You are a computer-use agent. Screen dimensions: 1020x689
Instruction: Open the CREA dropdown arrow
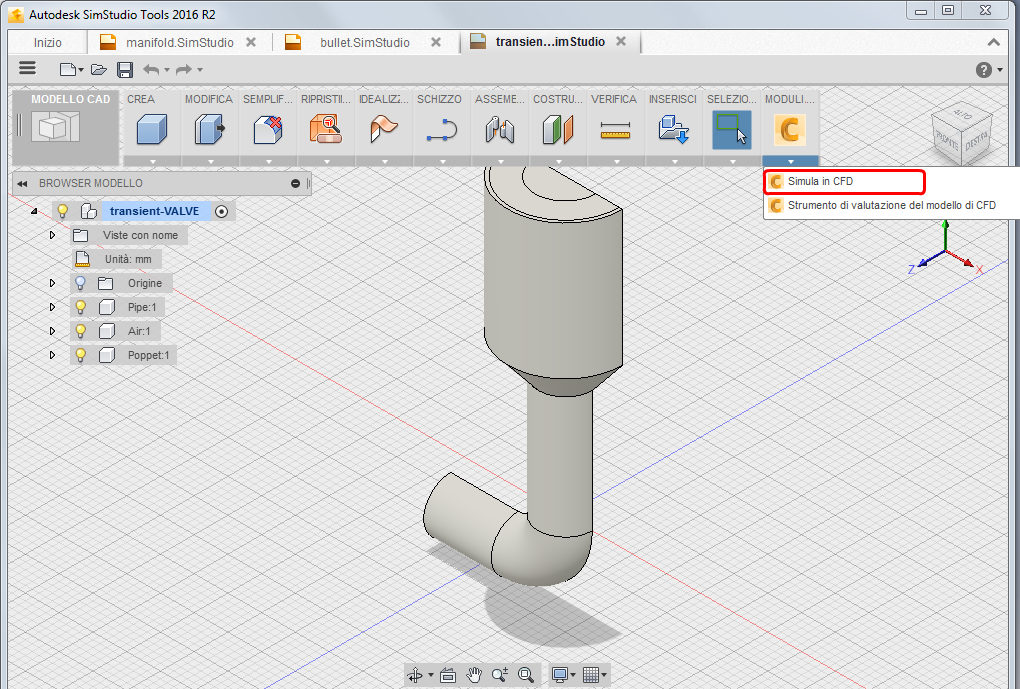152,161
